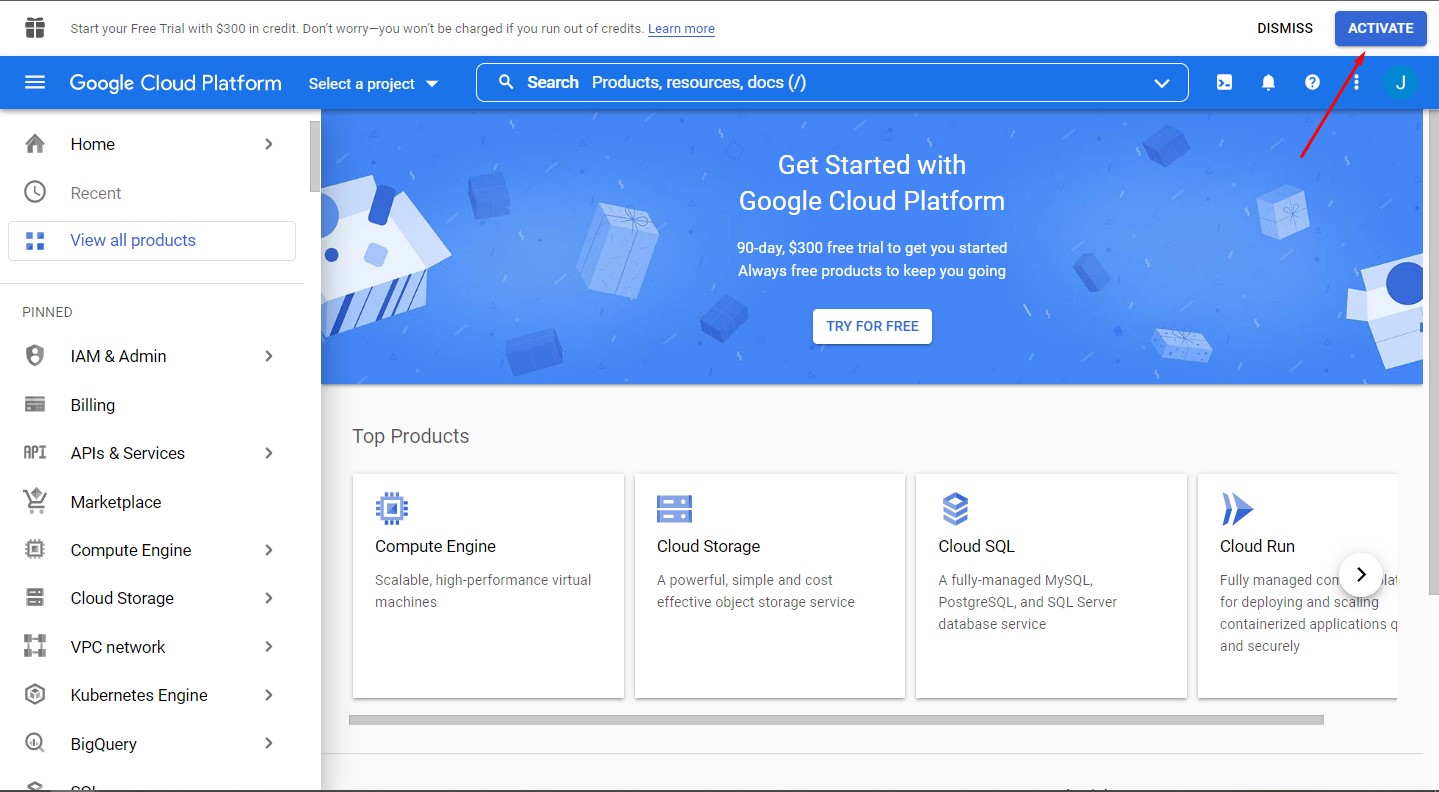Open the help question mark icon

[1312, 83]
